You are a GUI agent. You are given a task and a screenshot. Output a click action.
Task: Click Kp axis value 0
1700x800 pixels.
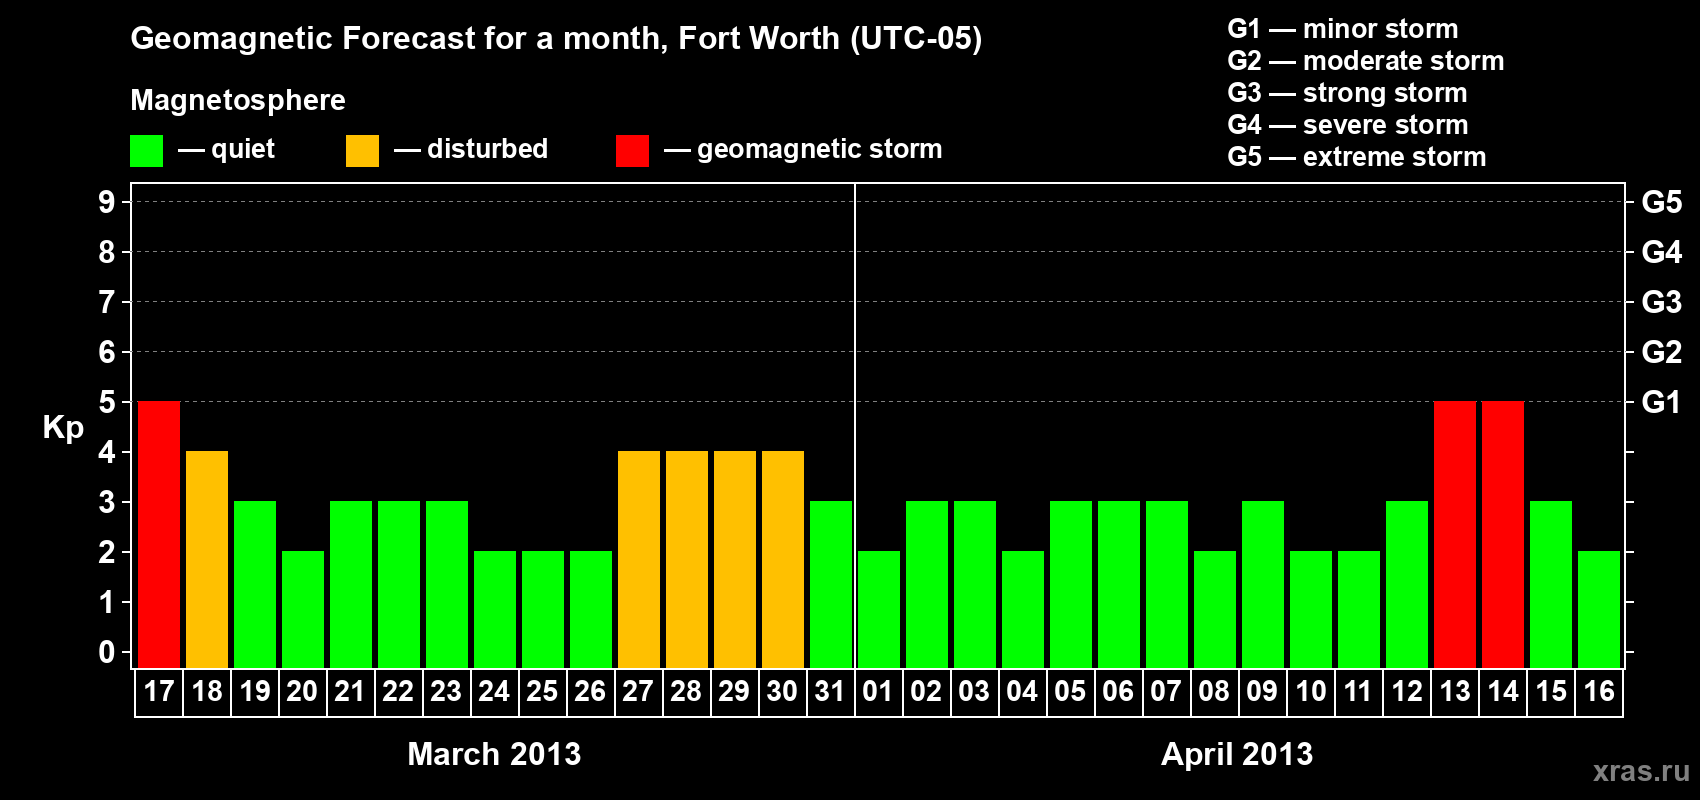pos(107,652)
